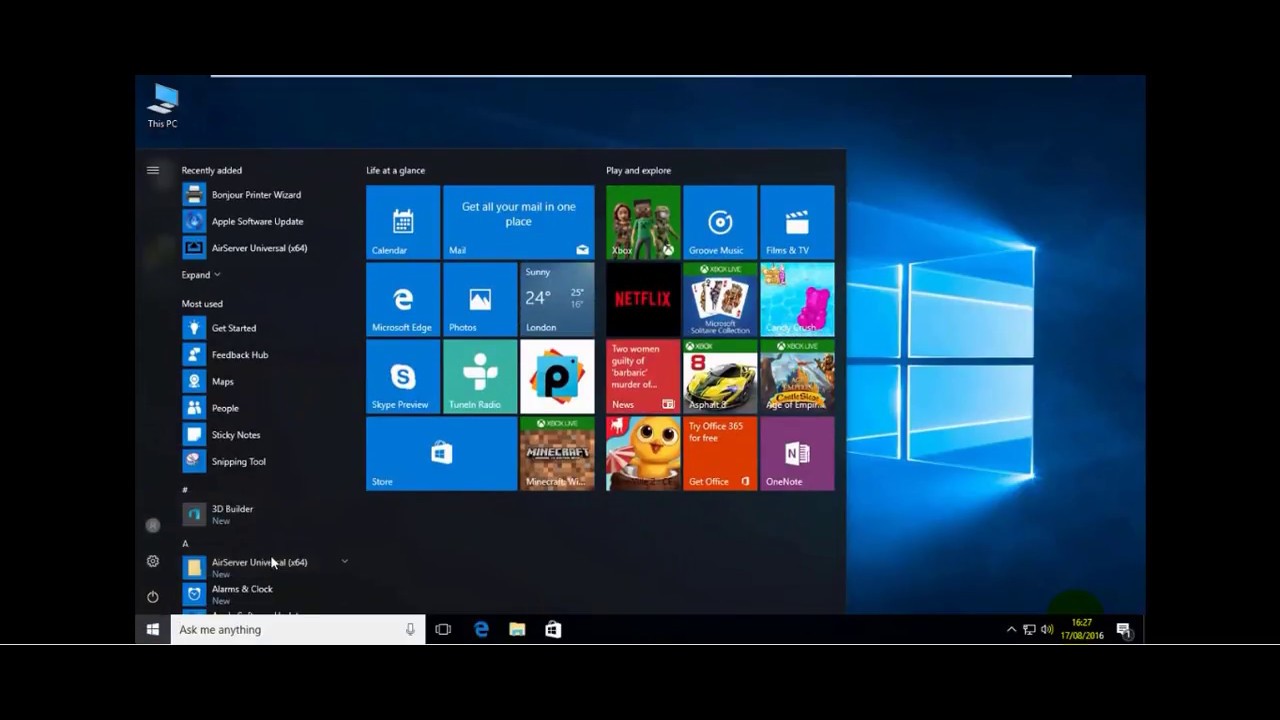Open the Age of Empires tile
This screenshot has width=1280, height=720.
tap(797, 376)
